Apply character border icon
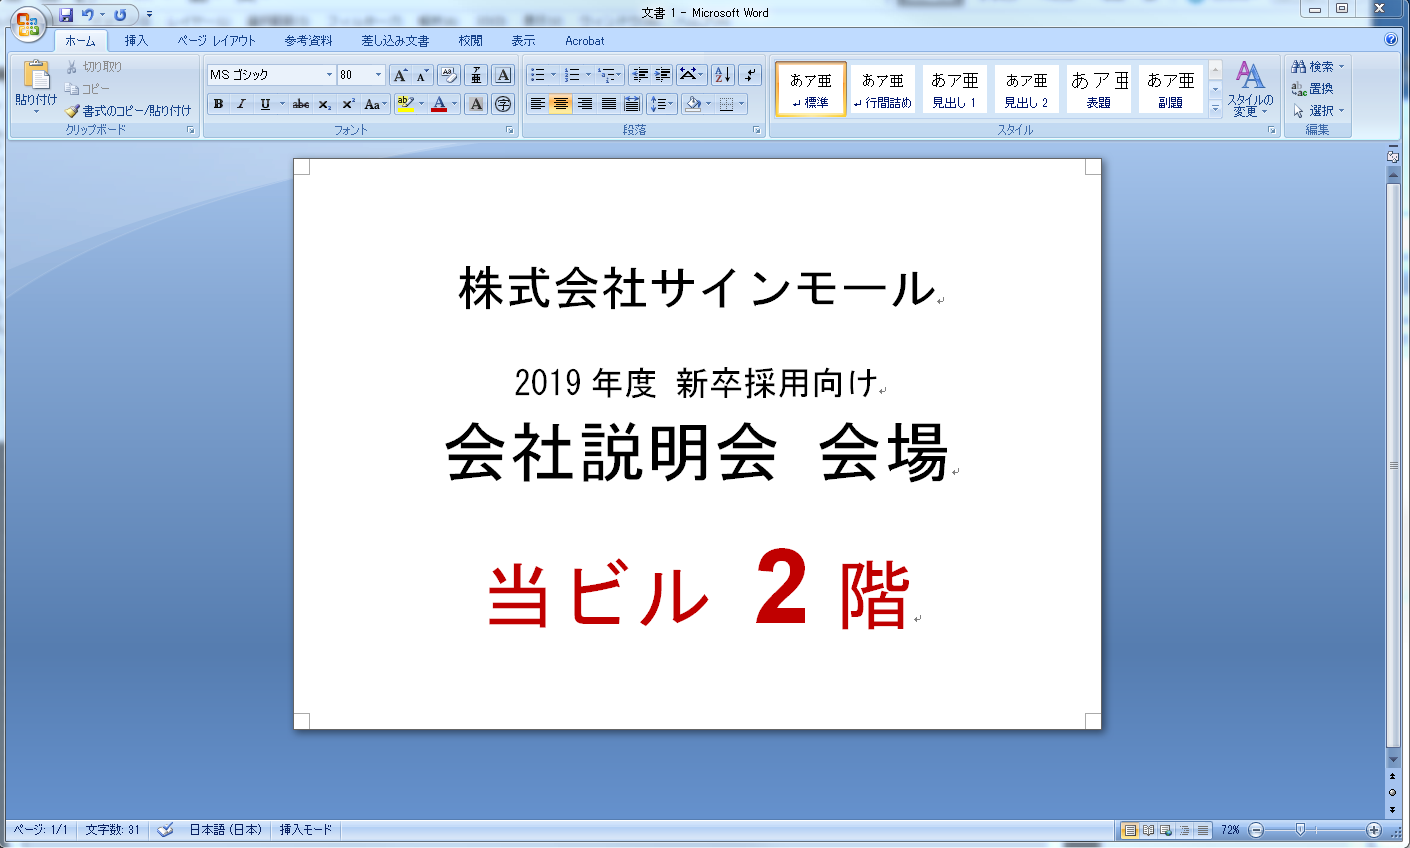The height and width of the screenshot is (848, 1410). coord(503,75)
